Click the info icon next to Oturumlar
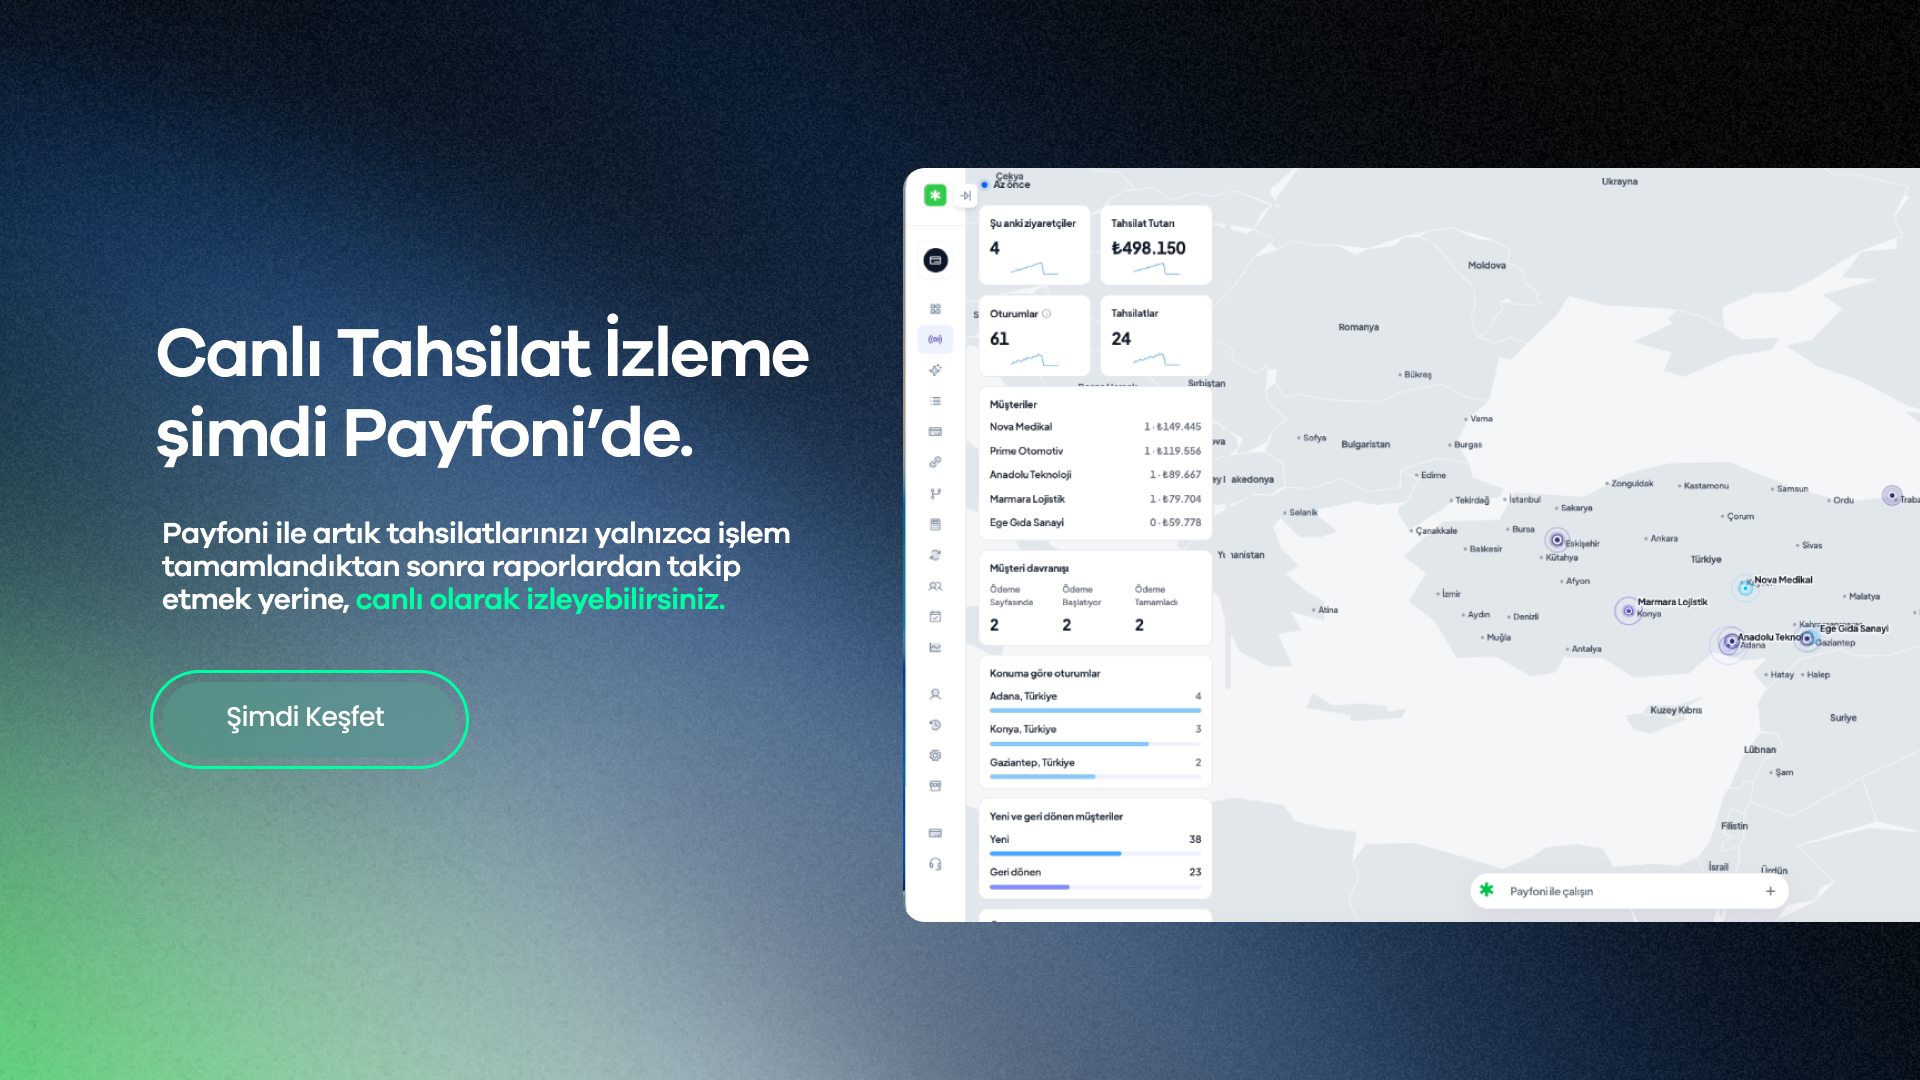The height and width of the screenshot is (1080, 1920). click(1047, 314)
